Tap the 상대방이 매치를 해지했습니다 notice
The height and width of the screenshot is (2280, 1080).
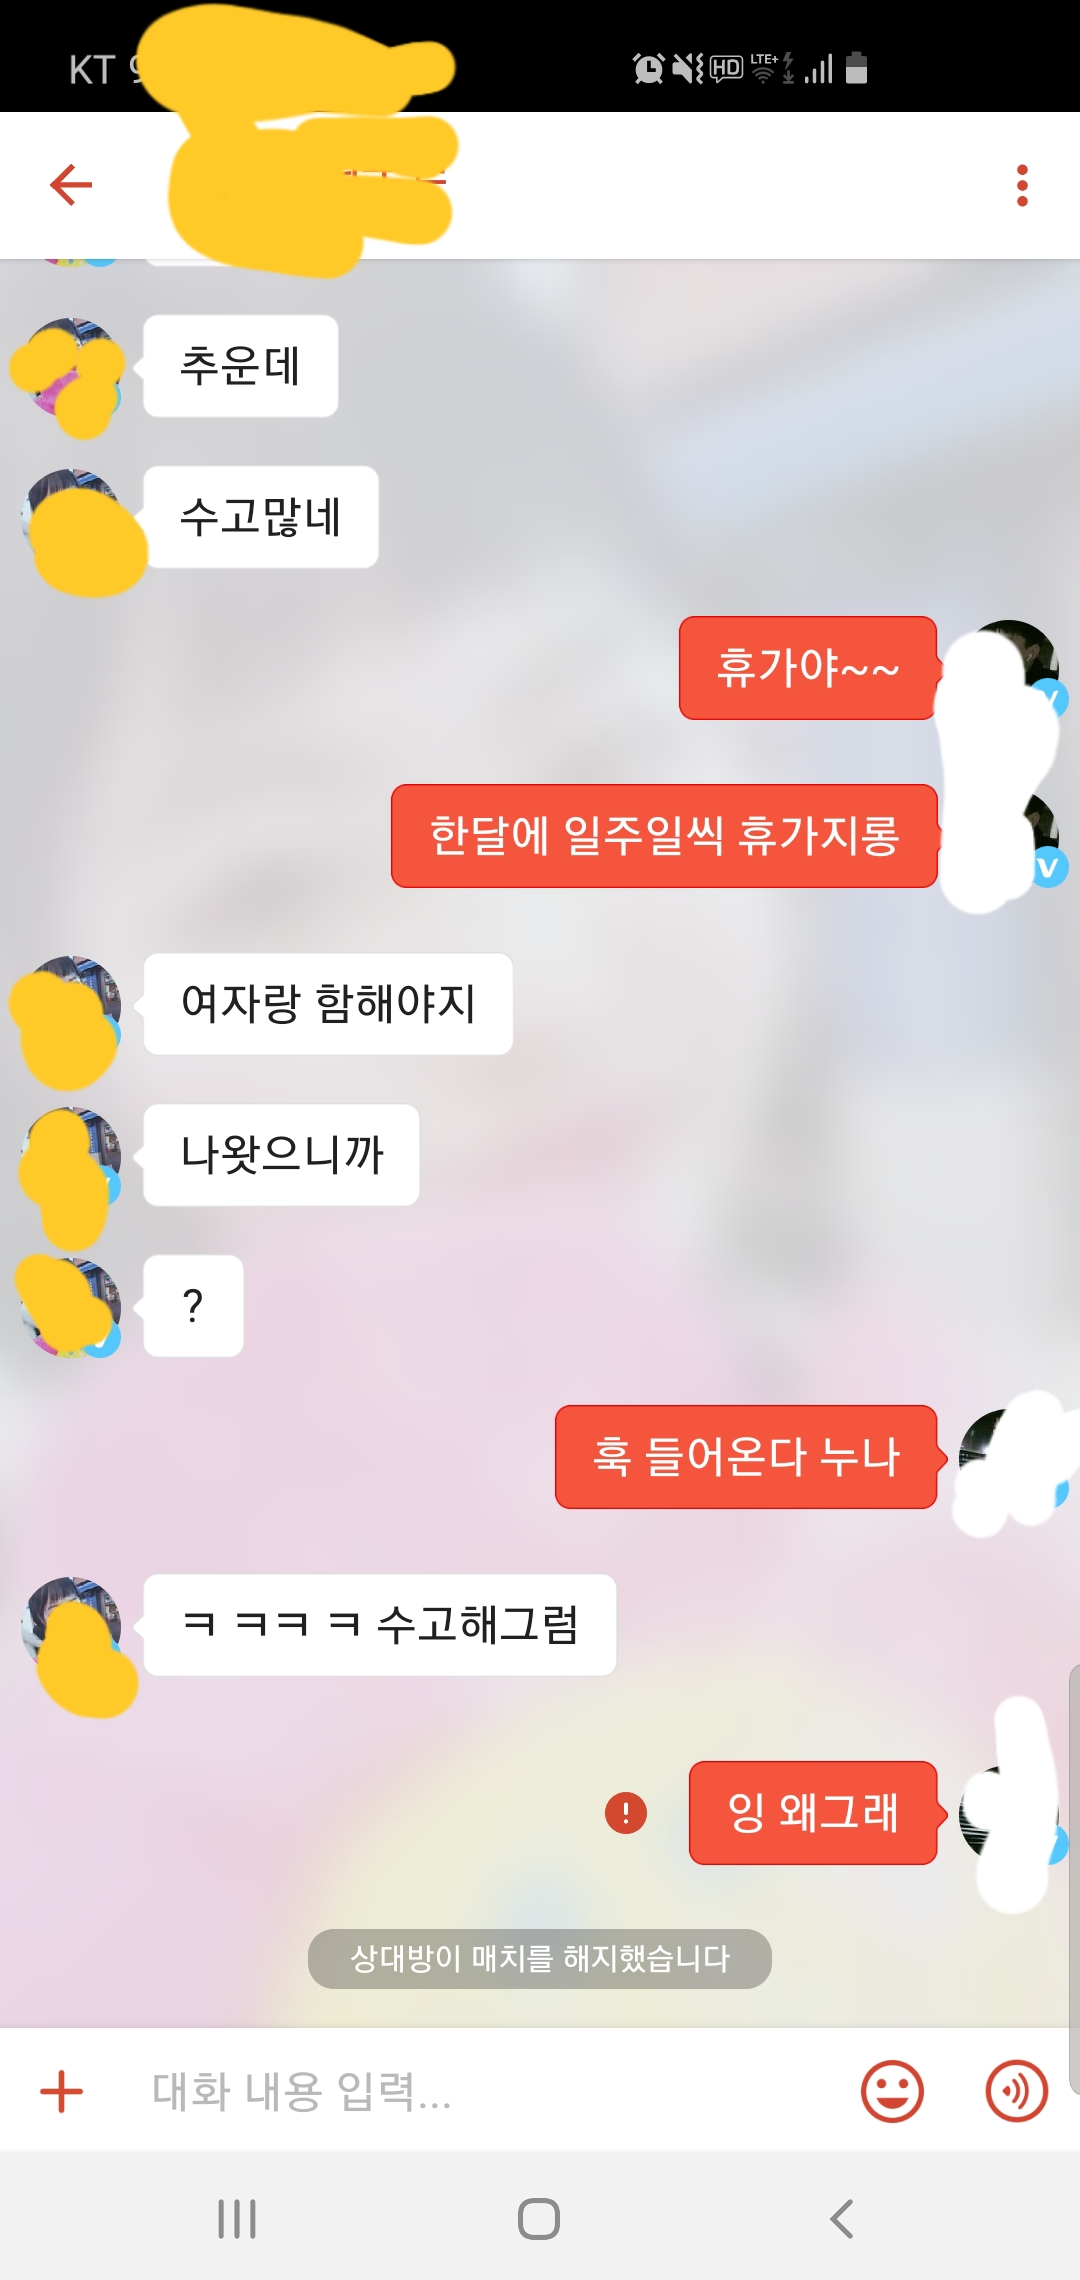tap(540, 1959)
